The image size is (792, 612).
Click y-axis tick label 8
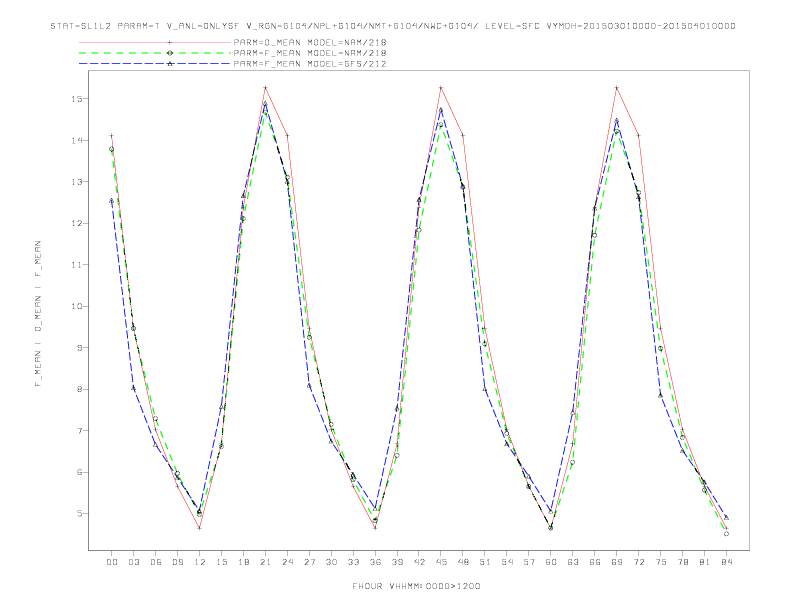click(80, 389)
